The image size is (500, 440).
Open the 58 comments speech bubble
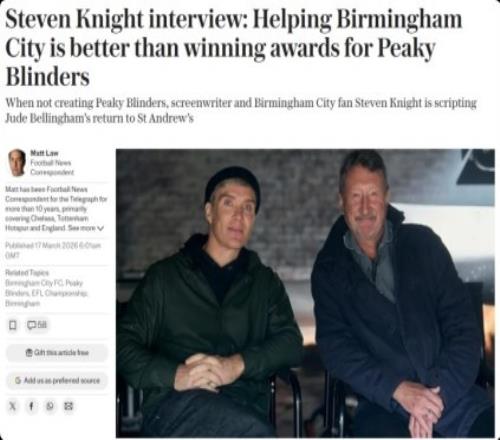click(x=37, y=325)
